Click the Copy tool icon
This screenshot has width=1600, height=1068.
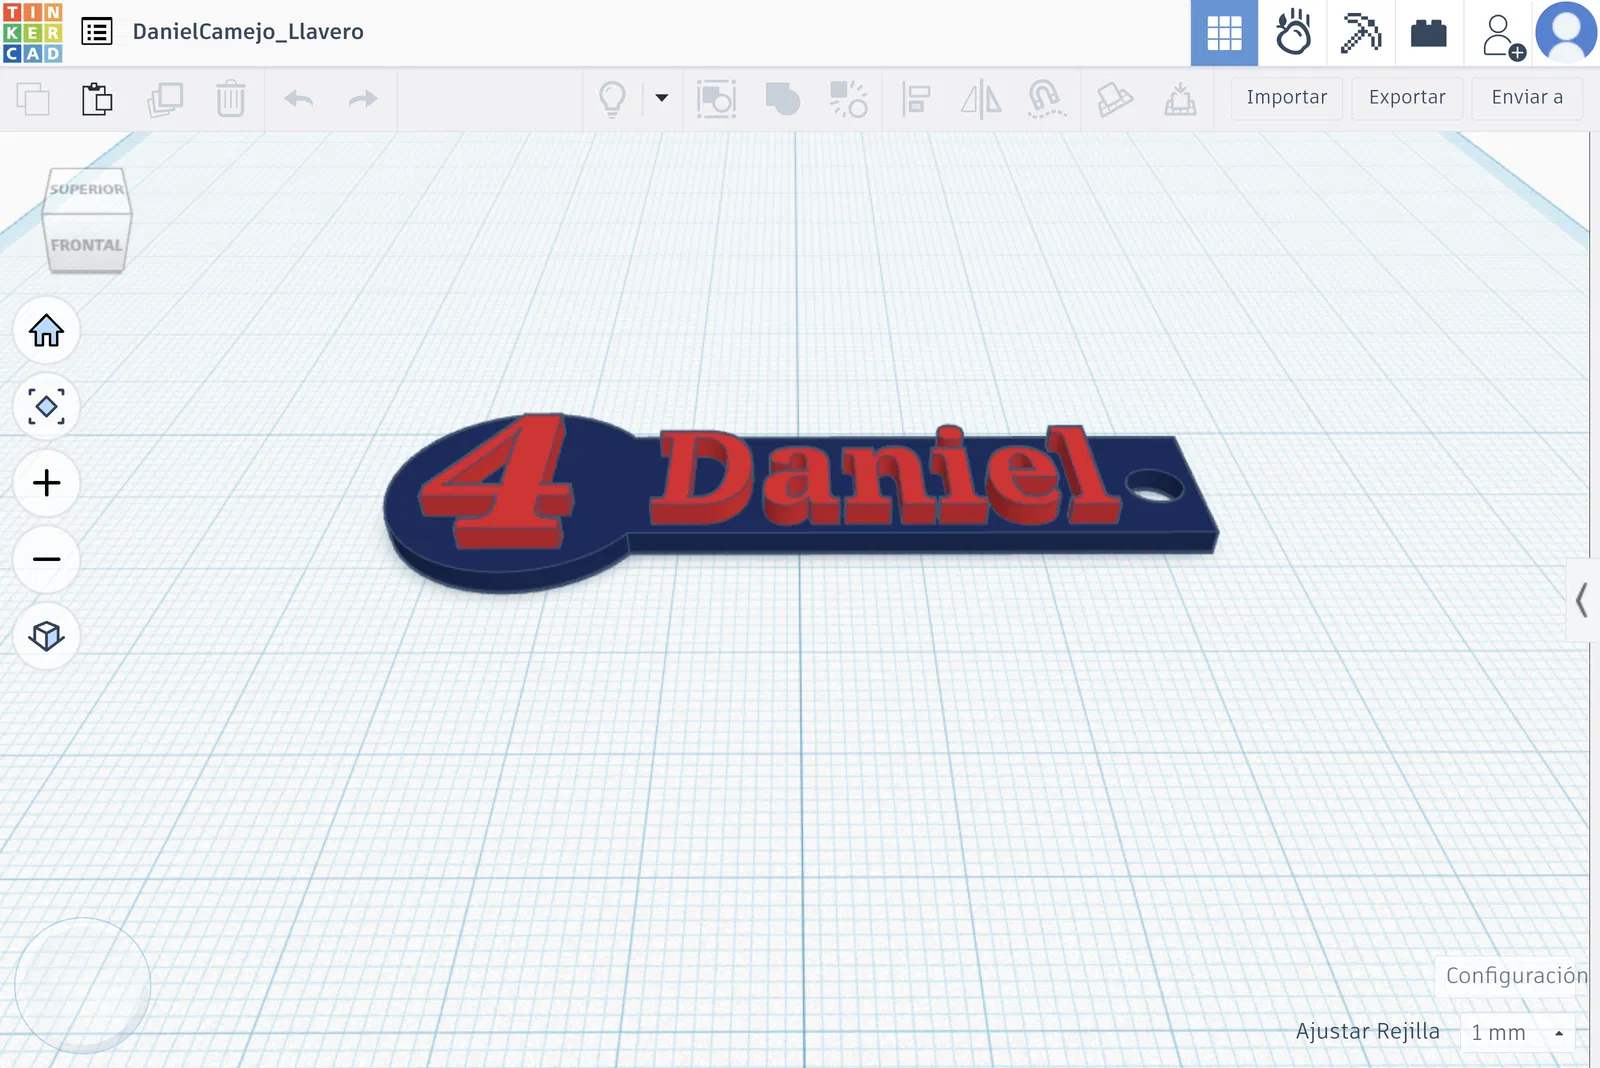click(x=33, y=99)
